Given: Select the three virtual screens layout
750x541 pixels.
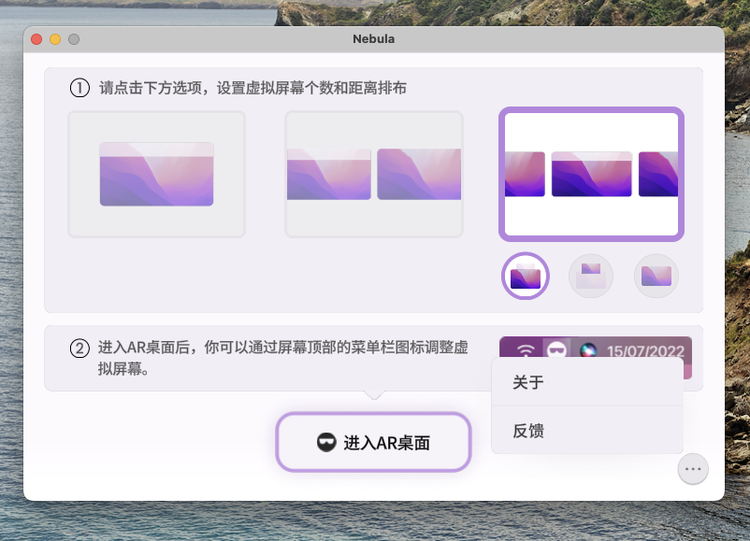Looking at the screenshot, I should (x=591, y=174).
